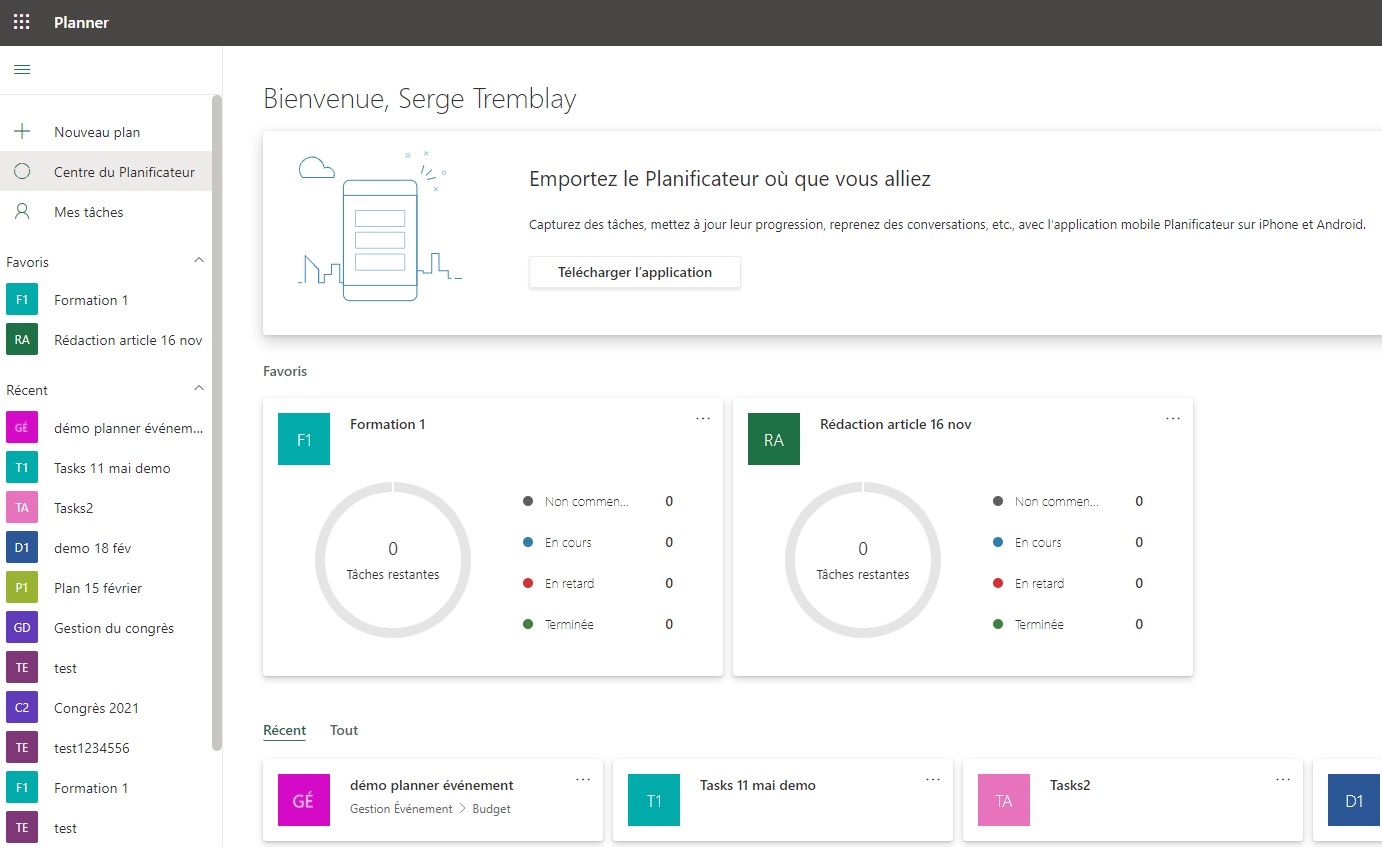Click the F1 badge under Favoris sidebar
The image size is (1382, 847).
(22, 300)
